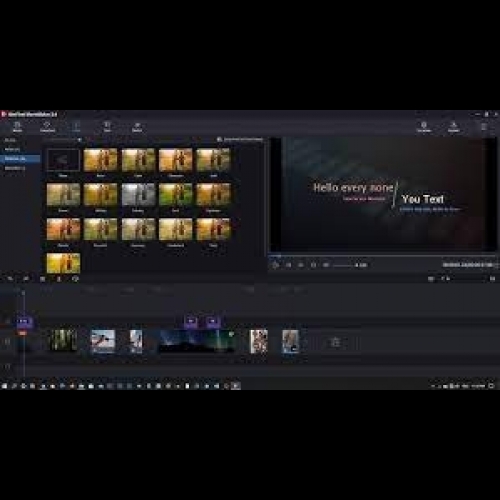This screenshot has height=500, width=500.
Task: Click the Undo icon above timeline
Action: coord(10,279)
